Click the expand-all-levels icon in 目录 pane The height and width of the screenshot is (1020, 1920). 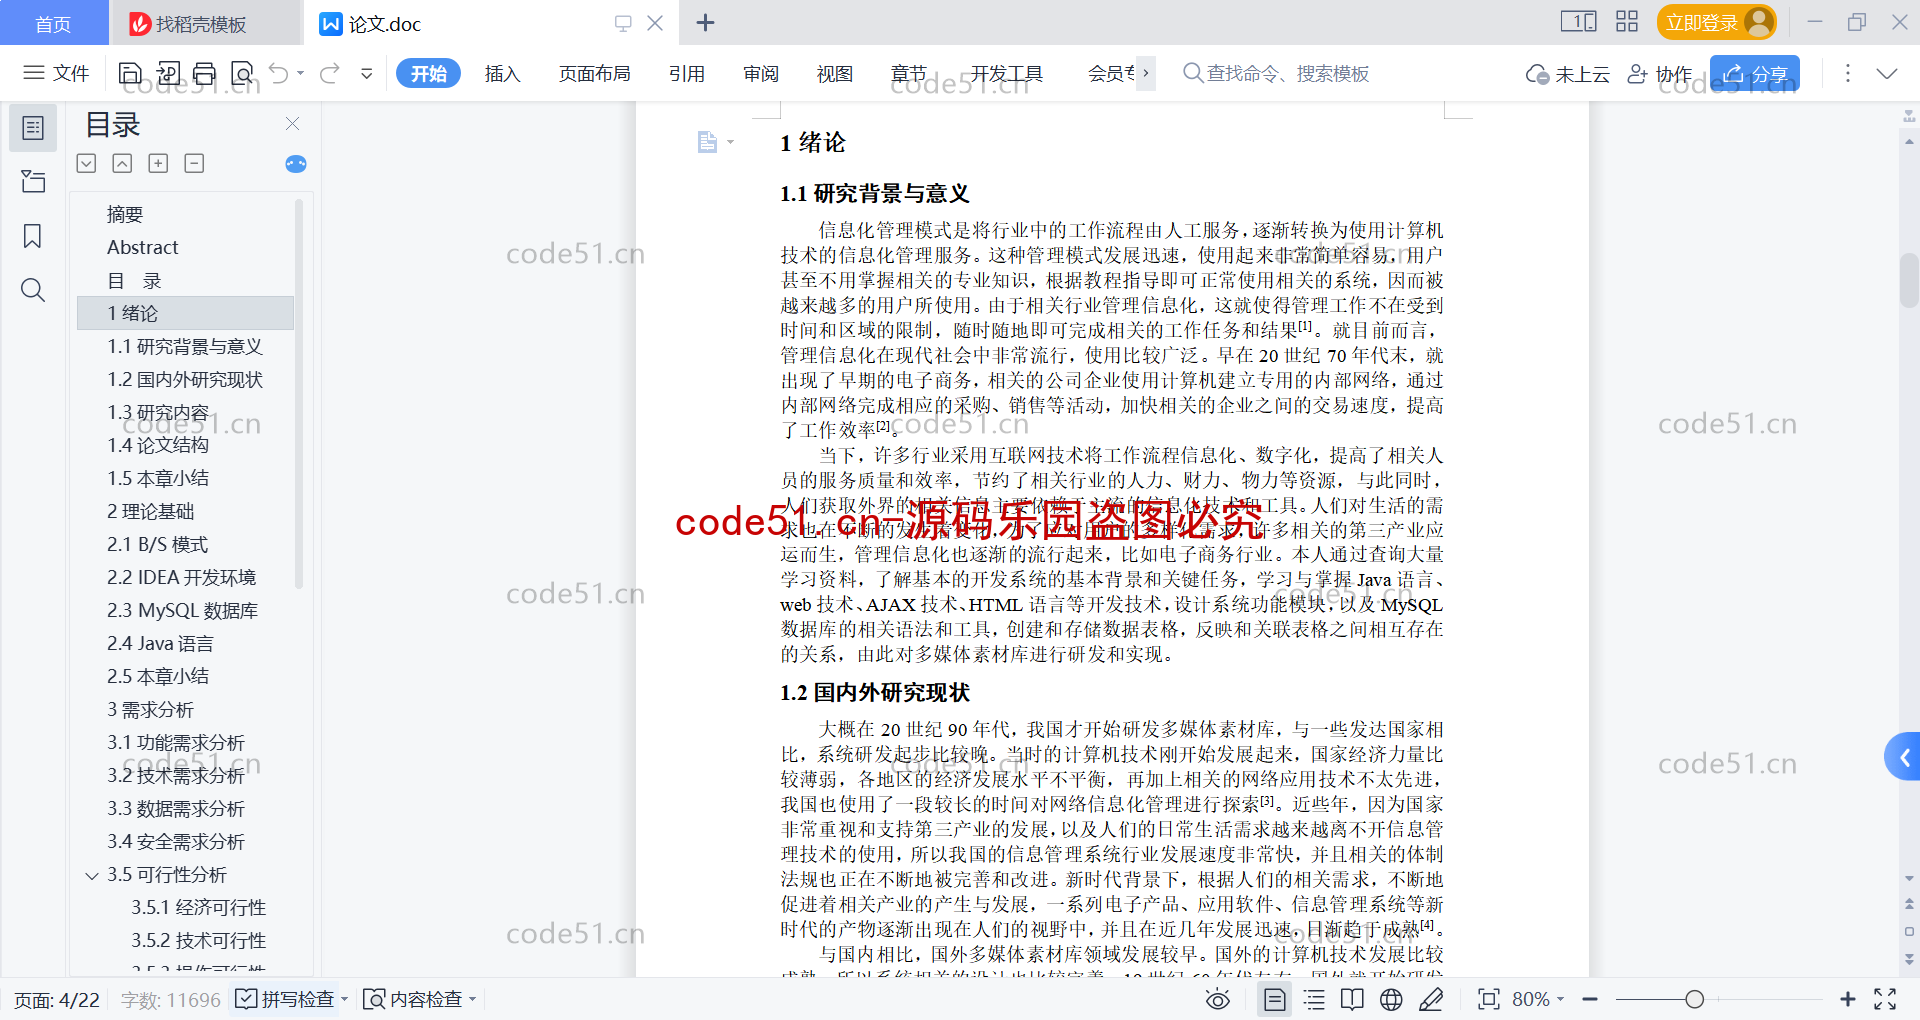click(x=87, y=163)
